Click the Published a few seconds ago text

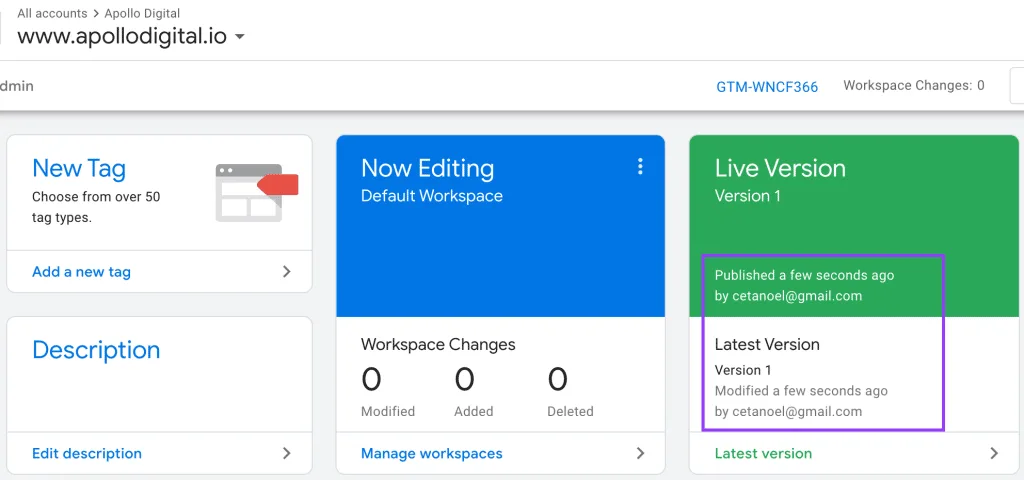coord(805,275)
